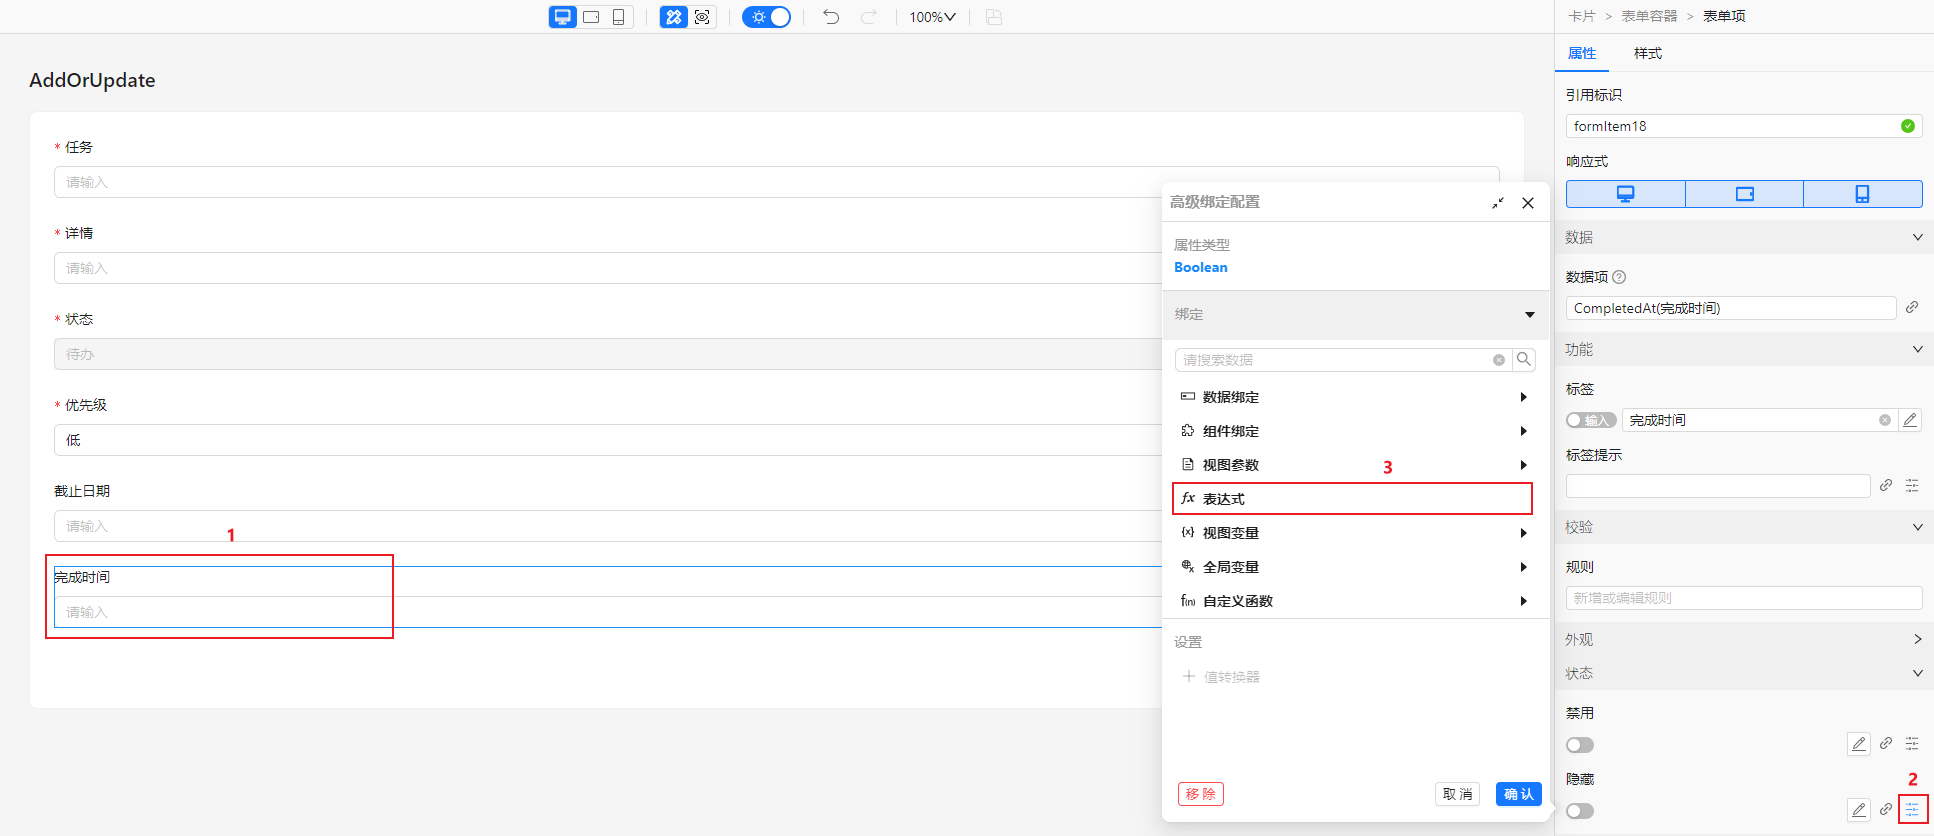Switch canvas to tablet view in top toolbar

click(x=591, y=17)
